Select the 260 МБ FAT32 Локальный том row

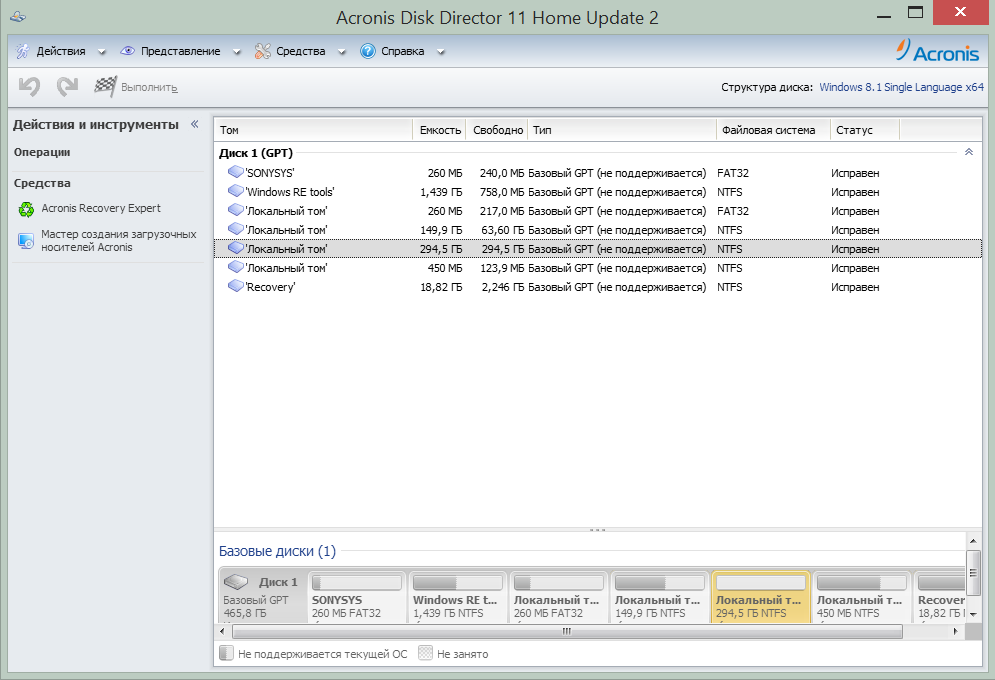click(598, 211)
